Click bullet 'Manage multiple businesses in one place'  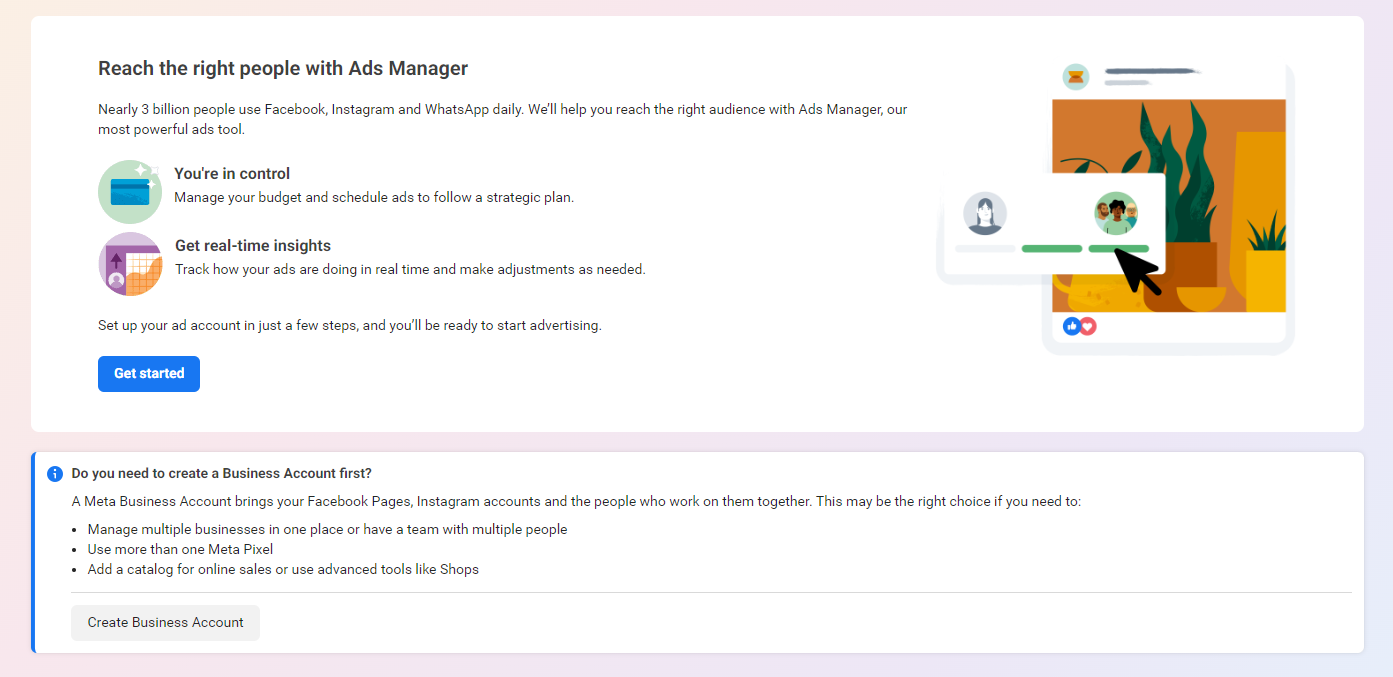(x=327, y=530)
